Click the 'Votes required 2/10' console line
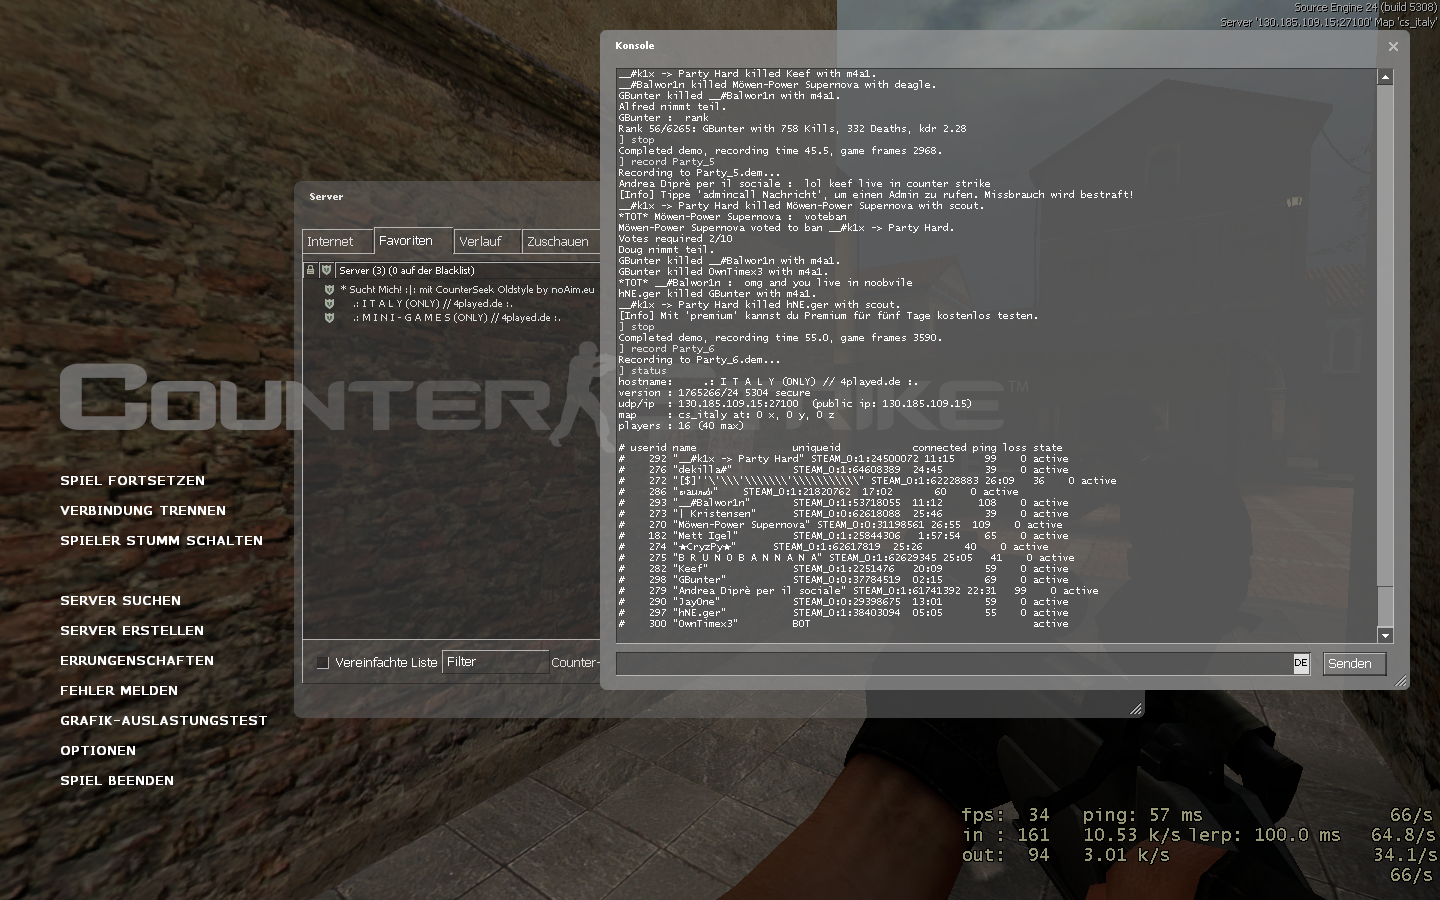The image size is (1440, 900). [675, 239]
